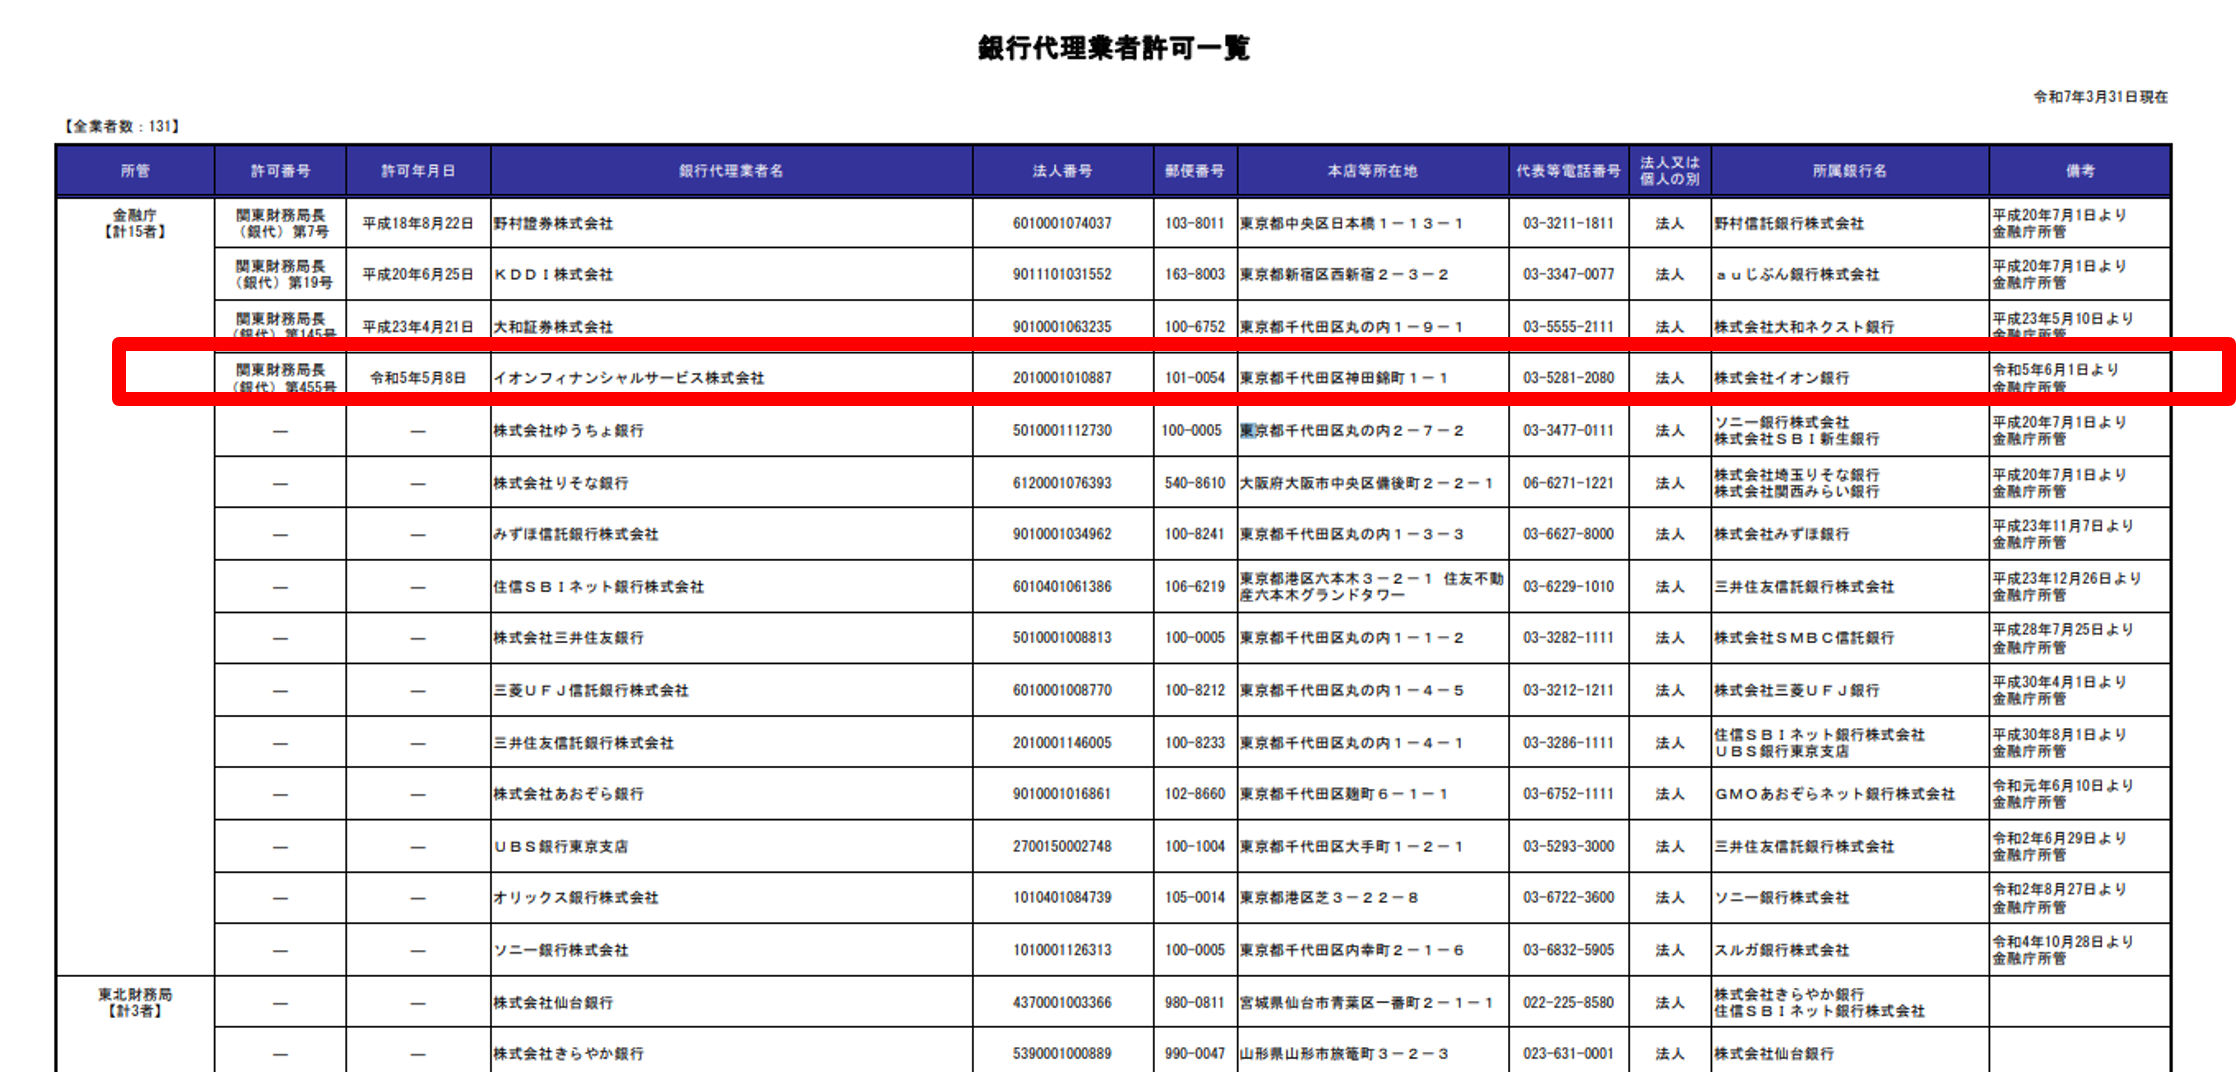Click the 【全業者数：131】 count label
The width and height of the screenshot is (2236, 1072).
pos(122,126)
